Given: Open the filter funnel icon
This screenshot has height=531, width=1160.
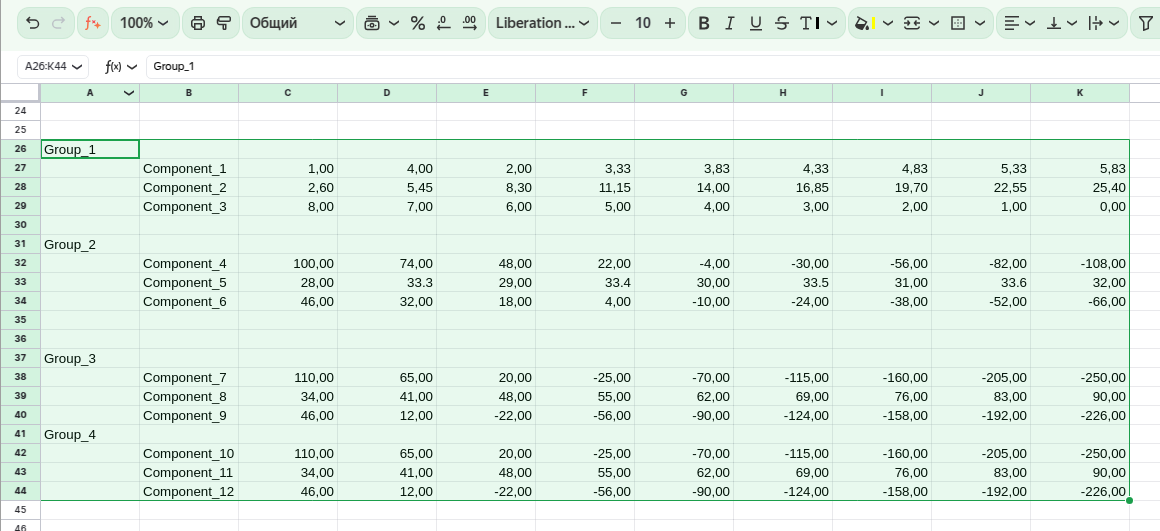Looking at the screenshot, I should pyautogui.click(x=1146, y=23).
